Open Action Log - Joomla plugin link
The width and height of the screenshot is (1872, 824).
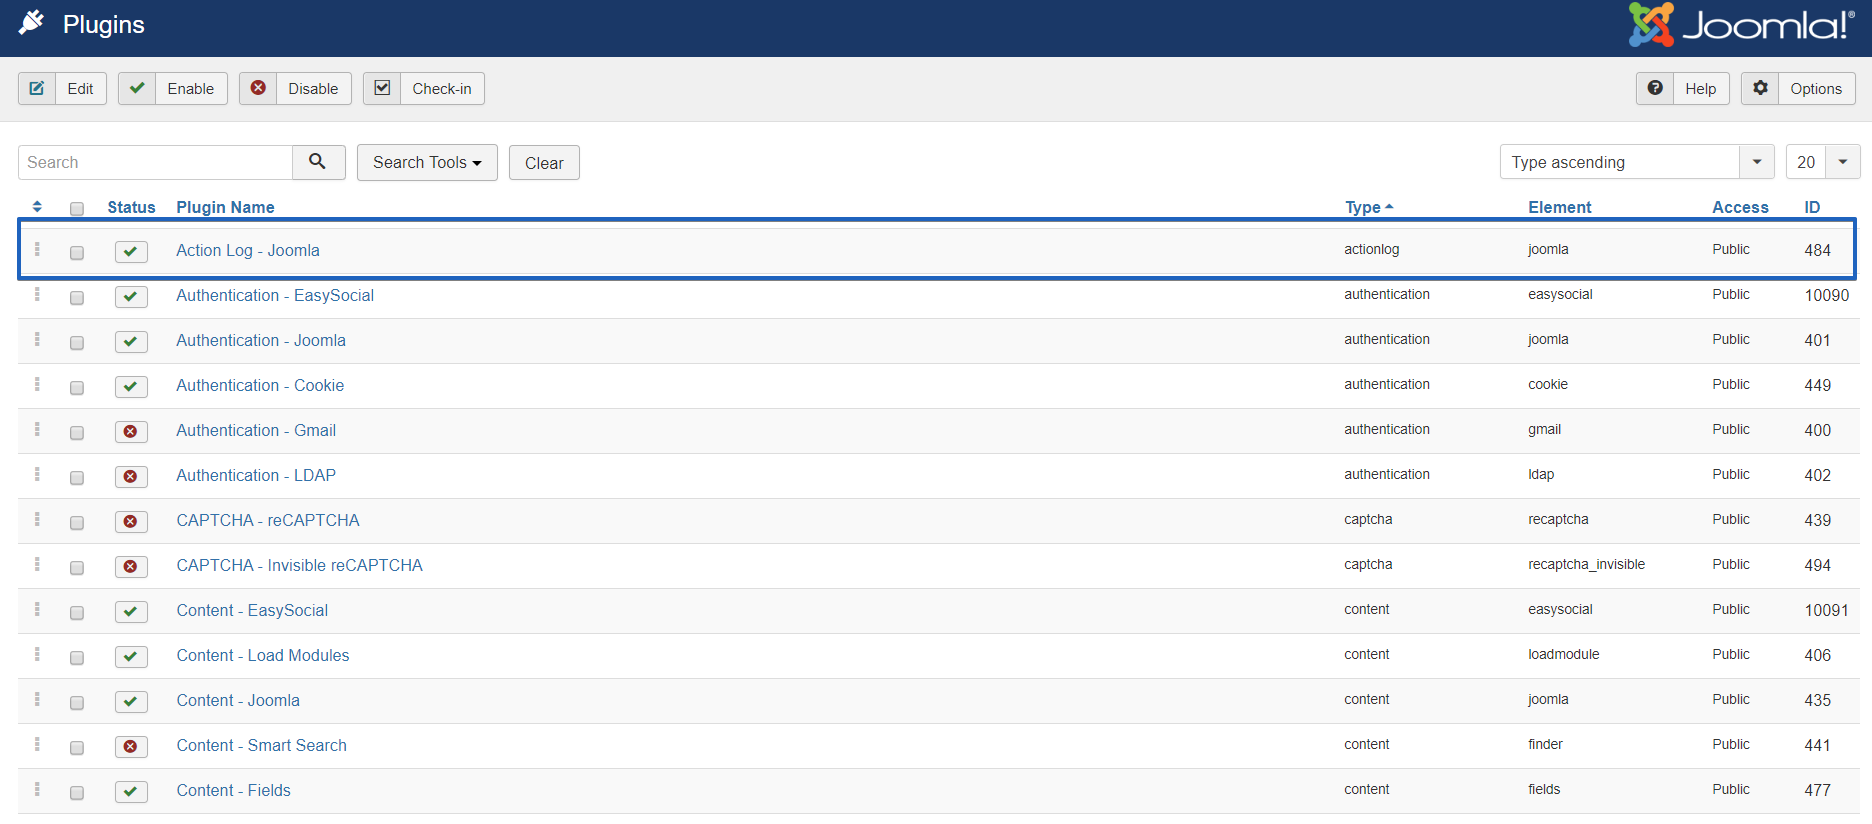tap(248, 250)
